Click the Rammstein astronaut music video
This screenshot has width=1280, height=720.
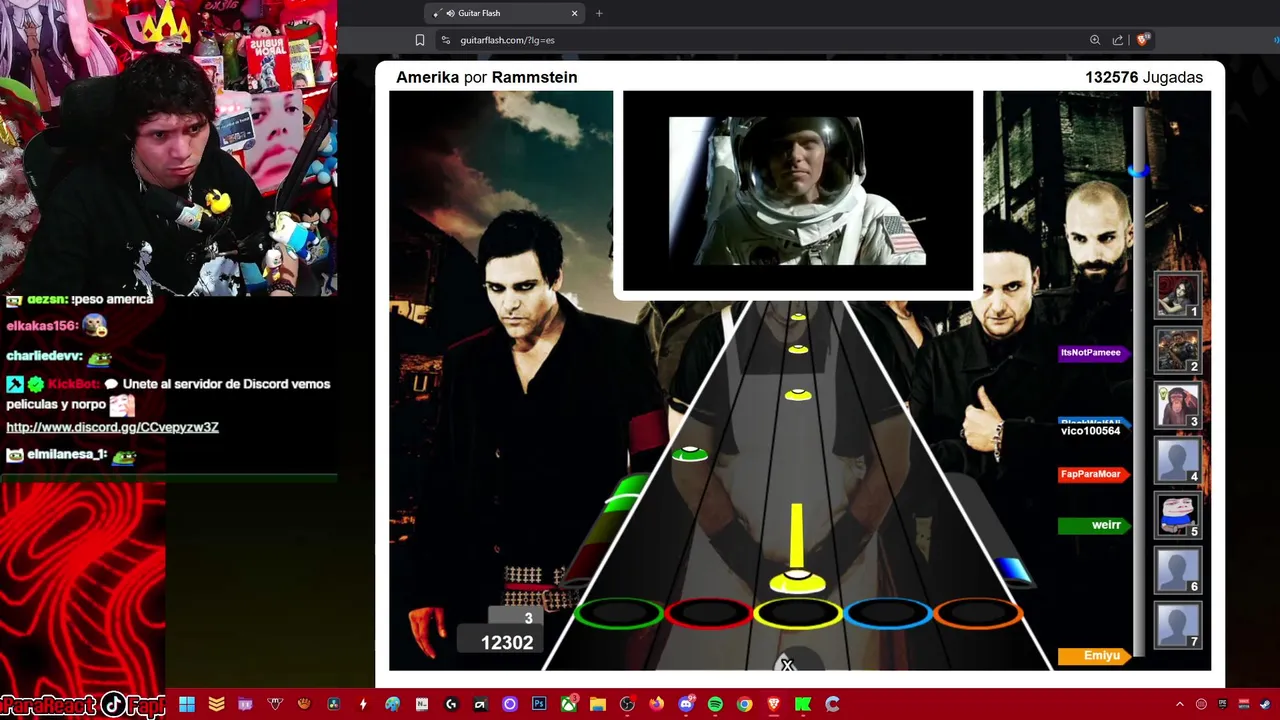point(798,191)
